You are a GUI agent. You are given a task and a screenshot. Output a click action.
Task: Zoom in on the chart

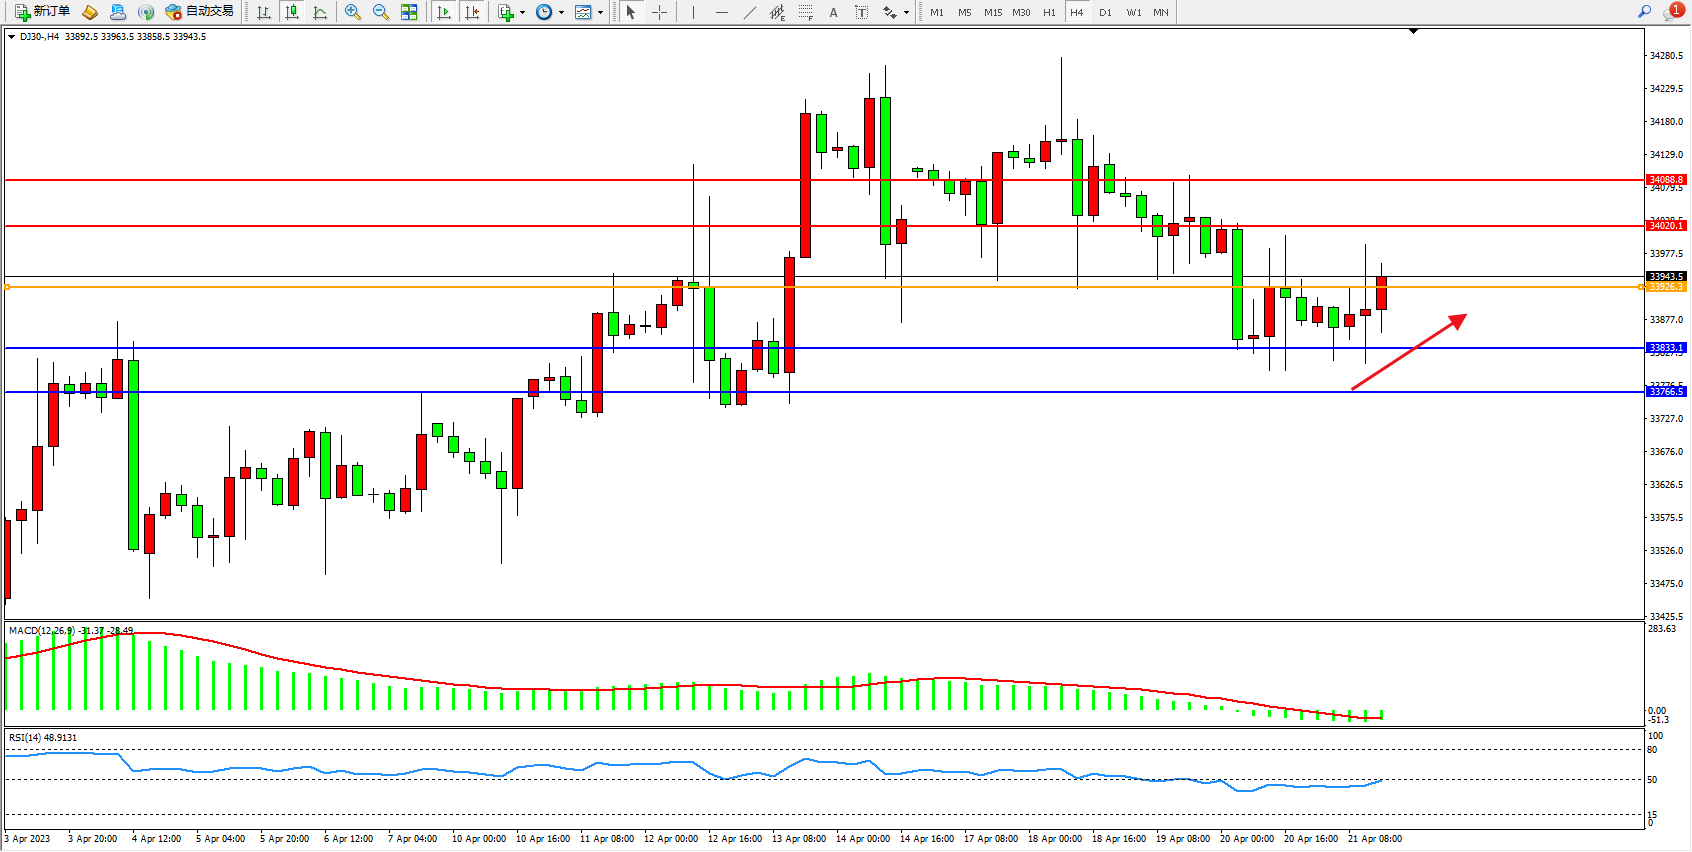353,12
